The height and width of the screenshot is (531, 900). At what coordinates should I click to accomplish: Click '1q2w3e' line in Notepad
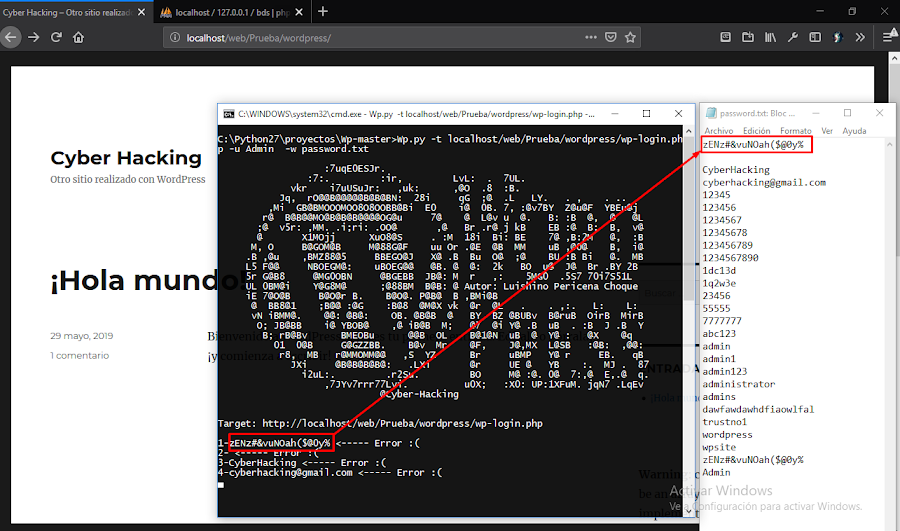tap(719, 284)
